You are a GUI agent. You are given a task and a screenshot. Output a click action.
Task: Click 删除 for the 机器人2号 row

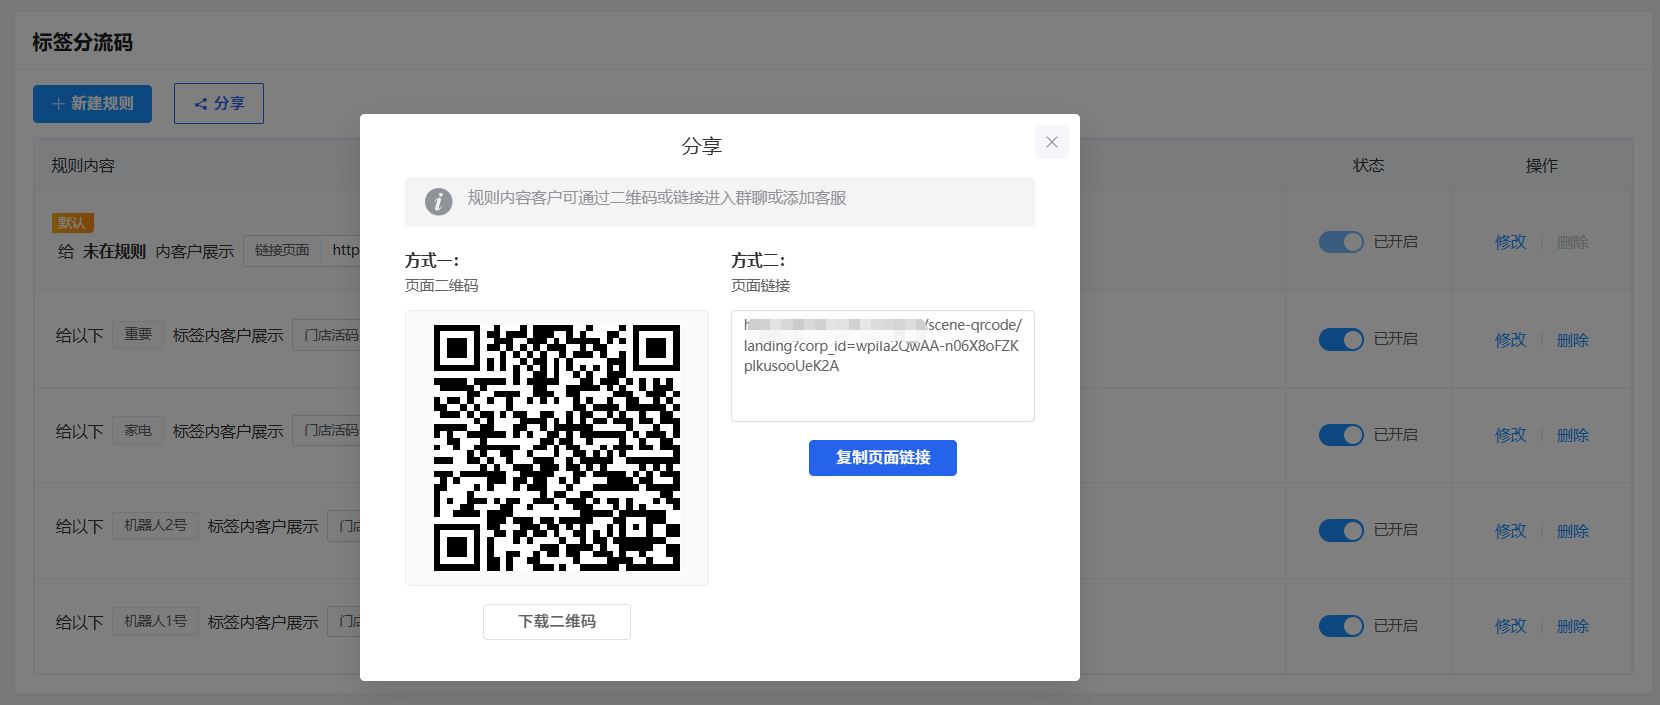[x=1572, y=531]
